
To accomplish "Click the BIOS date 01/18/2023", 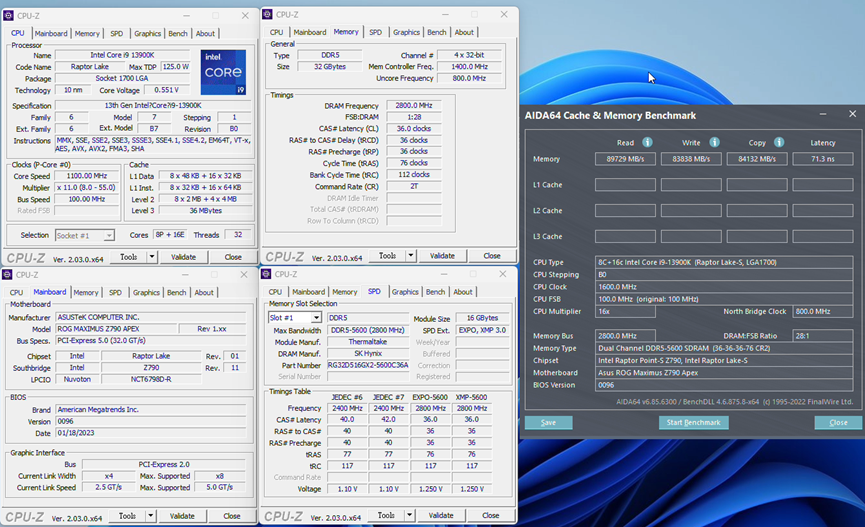I will tap(151, 433).
